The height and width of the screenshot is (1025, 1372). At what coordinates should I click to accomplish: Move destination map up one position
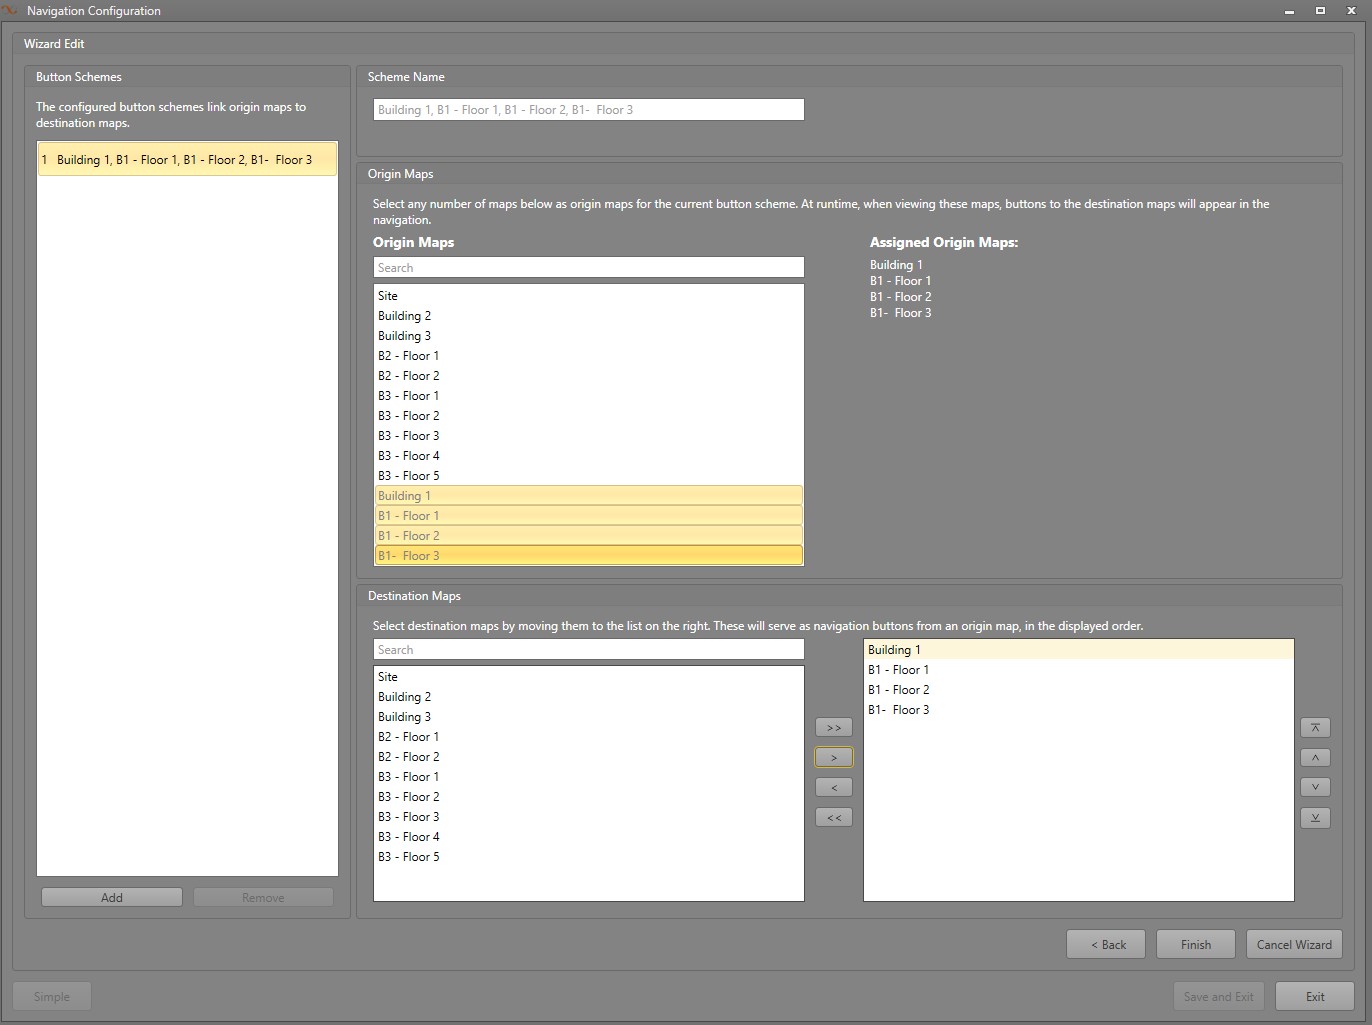pyautogui.click(x=1315, y=758)
